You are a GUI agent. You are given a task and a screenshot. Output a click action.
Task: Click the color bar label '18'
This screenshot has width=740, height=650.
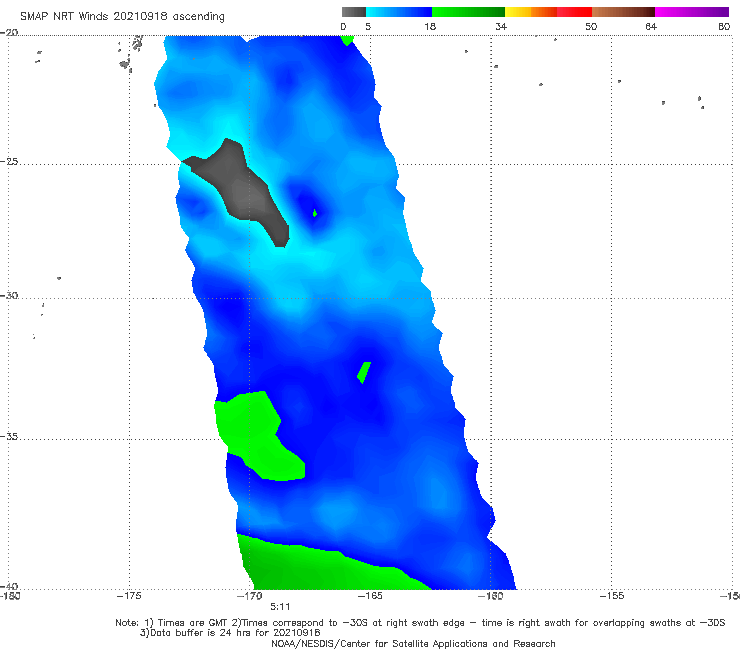(x=430, y=26)
